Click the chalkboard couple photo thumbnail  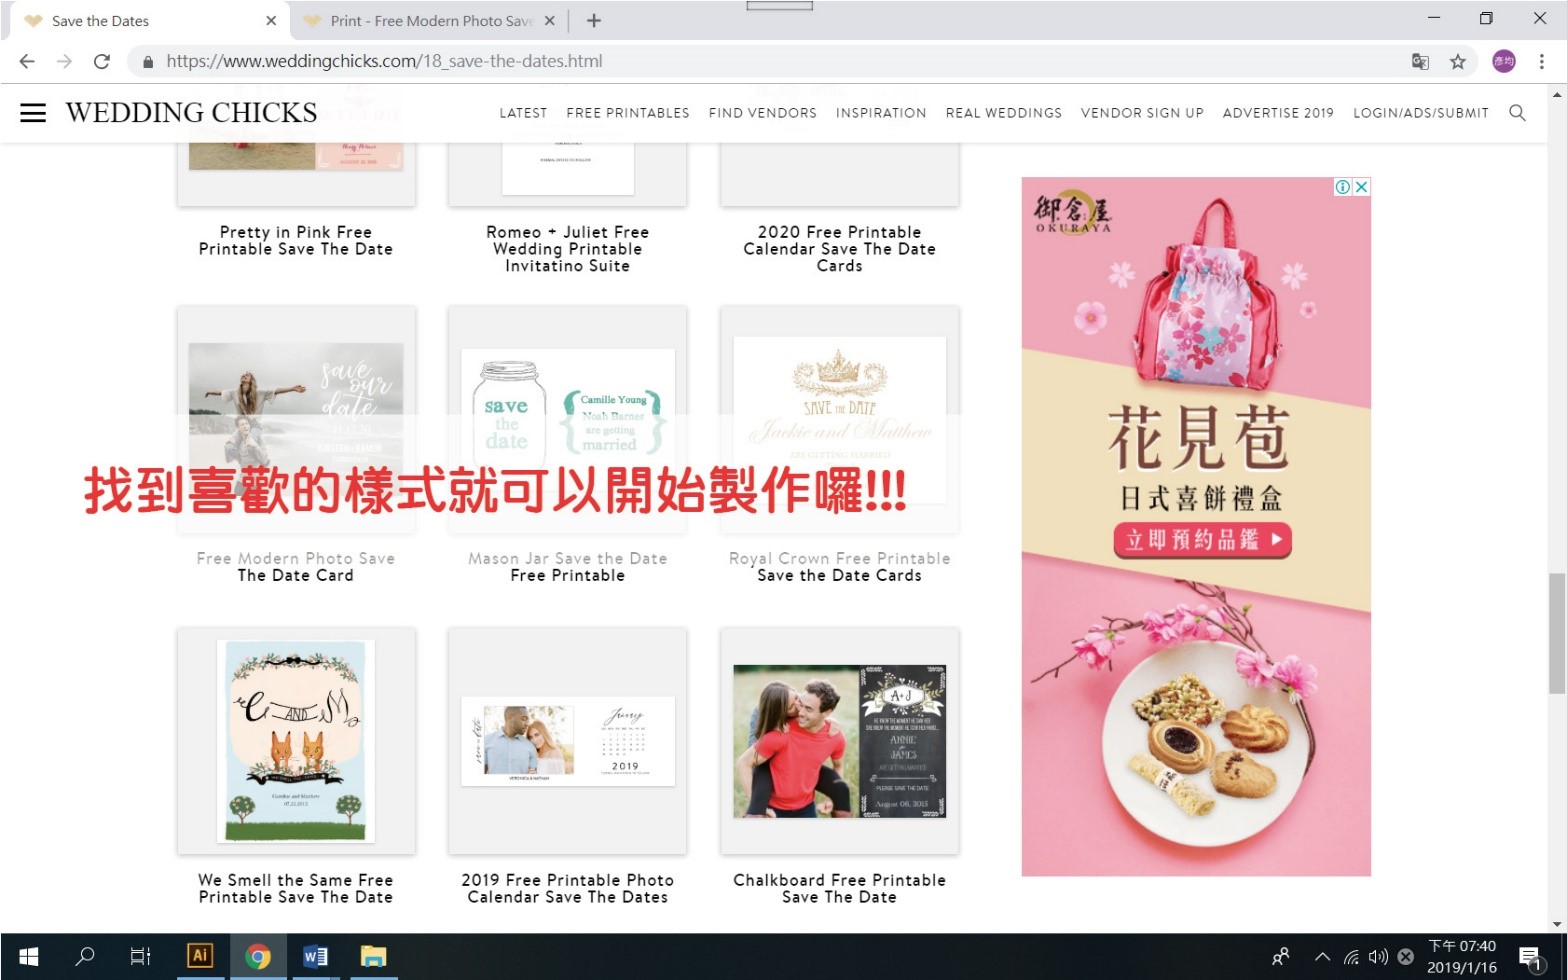(840, 741)
